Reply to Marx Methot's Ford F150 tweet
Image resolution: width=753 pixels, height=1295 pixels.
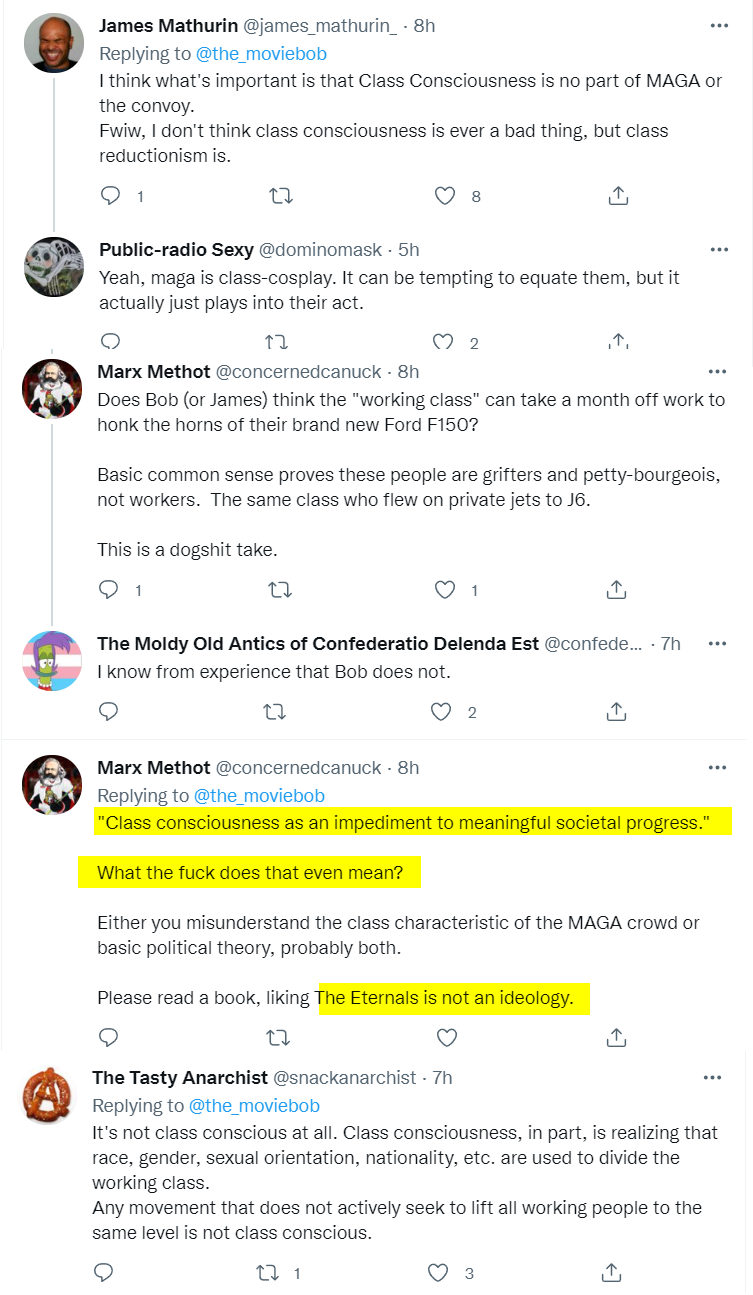[109, 590]
